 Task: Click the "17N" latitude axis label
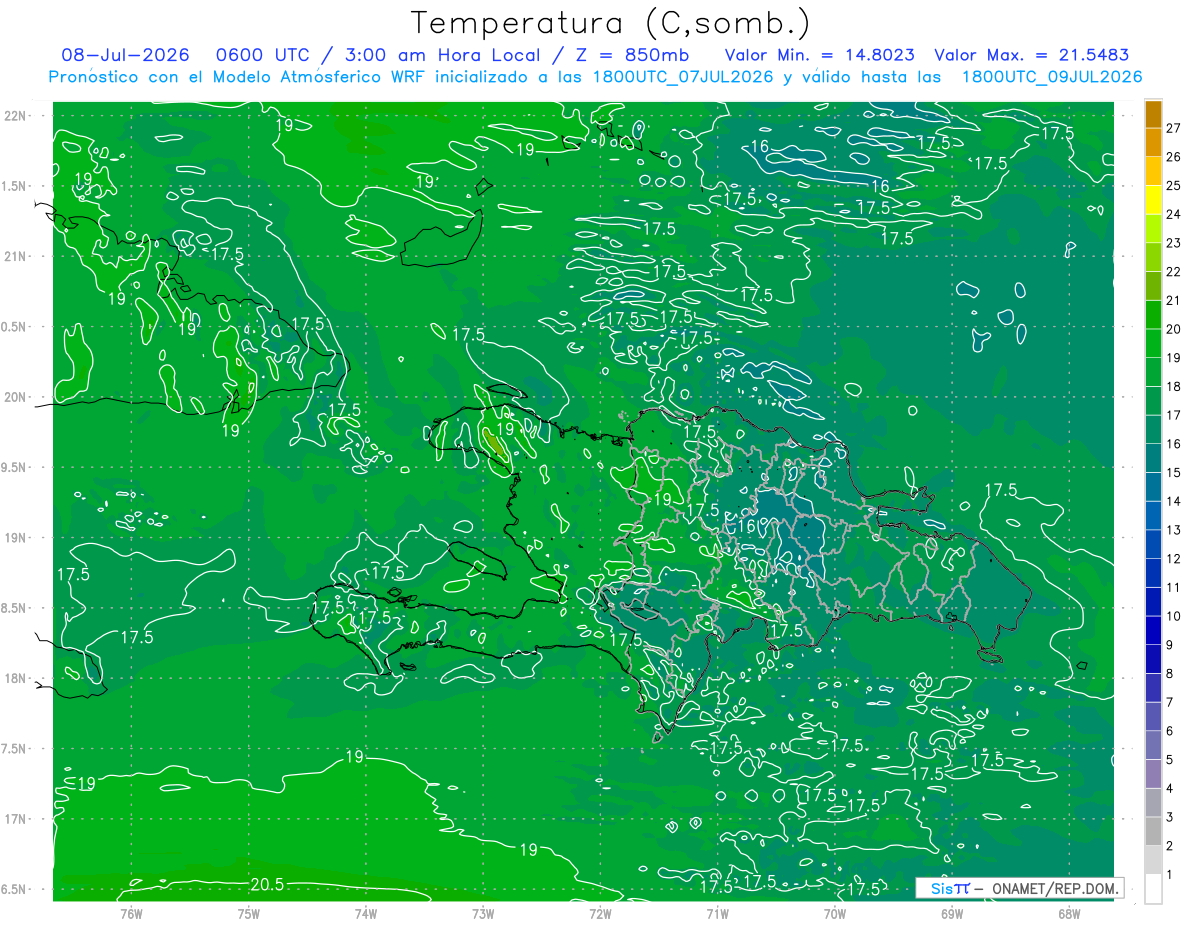(14, 819)
